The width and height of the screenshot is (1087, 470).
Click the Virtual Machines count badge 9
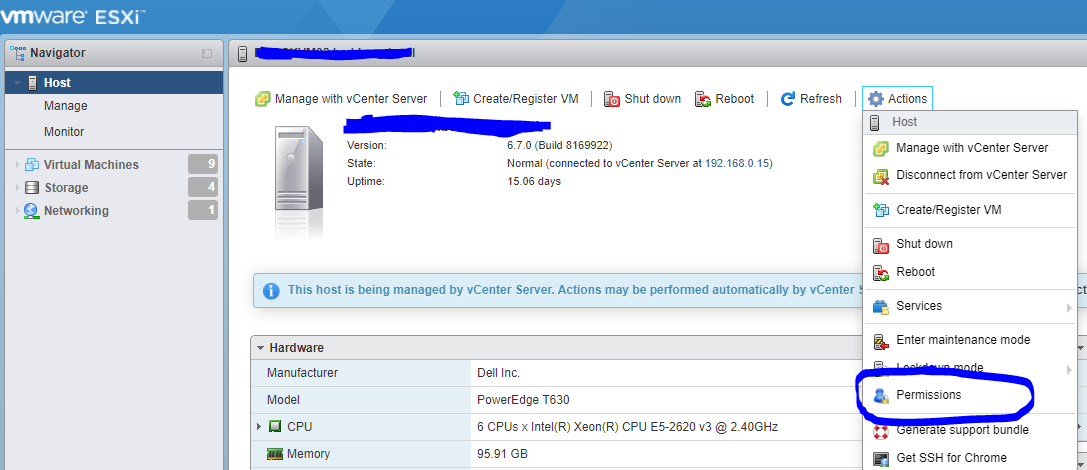(203, 164)
